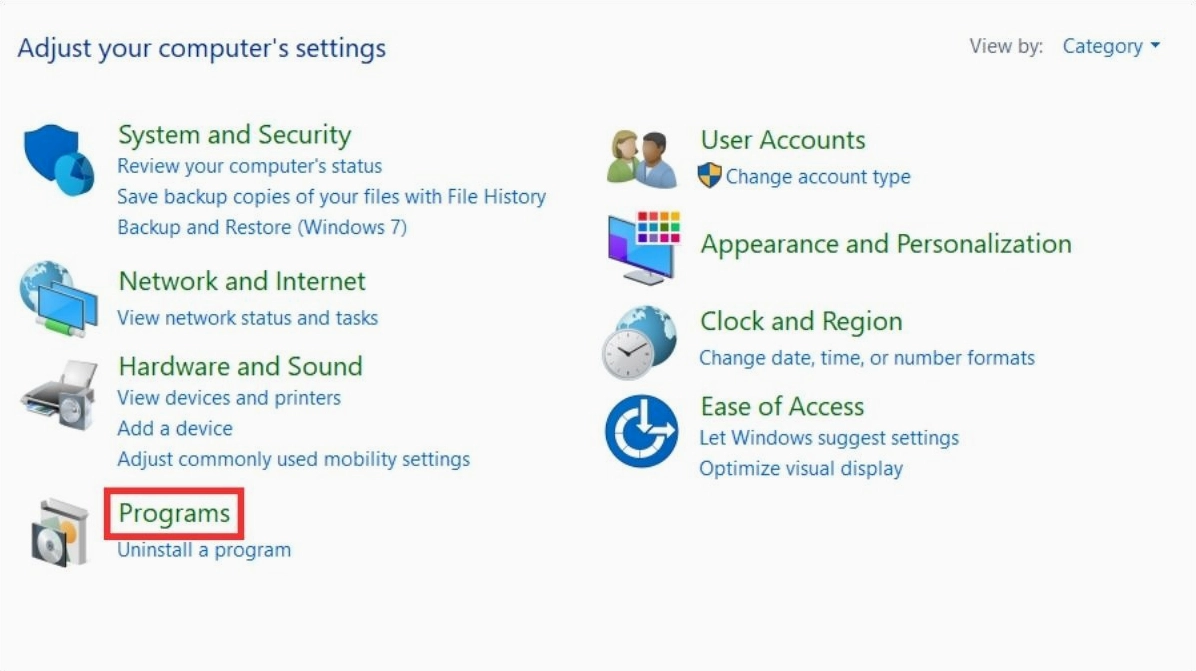Select Save backup copies with File History
Screen dimensions: 1196x671
tap(331, 197)
